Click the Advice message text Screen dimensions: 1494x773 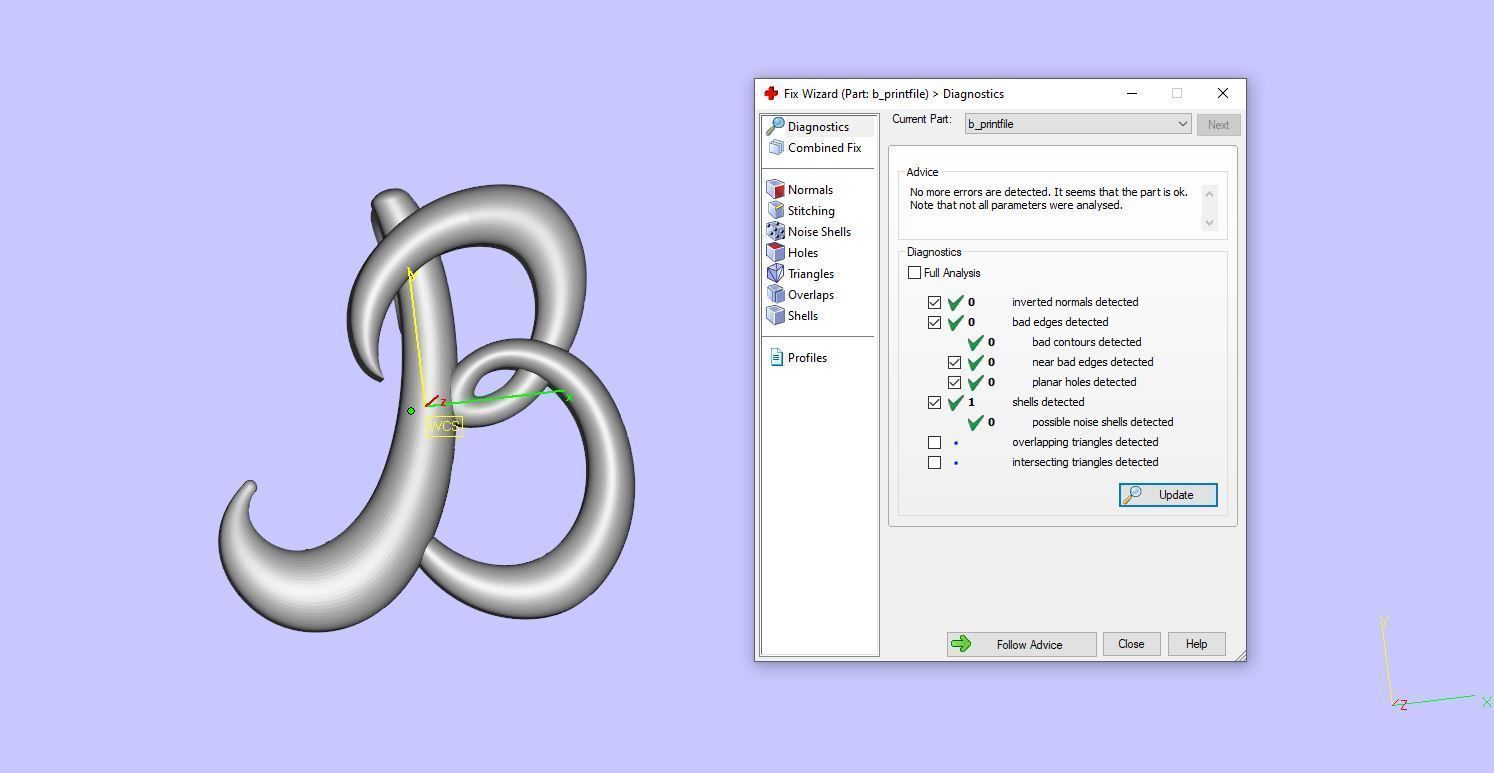tap(1049, 198)
